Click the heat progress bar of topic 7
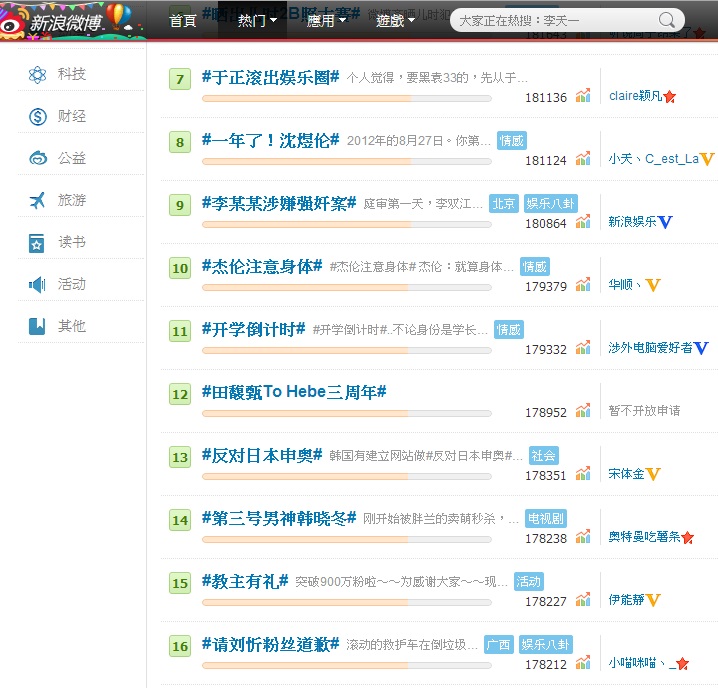This screenshot has width=718, height=688. [x=347, y=98]
